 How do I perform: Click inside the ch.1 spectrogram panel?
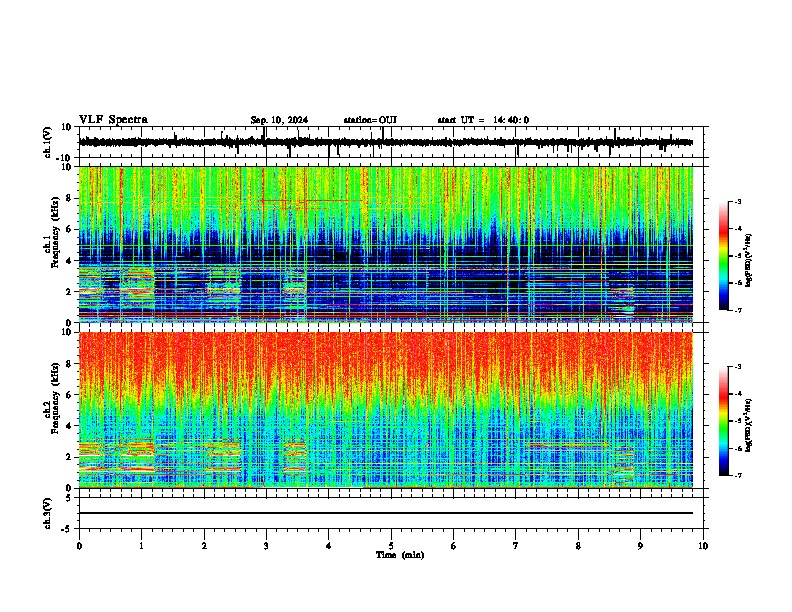[386, 244]
